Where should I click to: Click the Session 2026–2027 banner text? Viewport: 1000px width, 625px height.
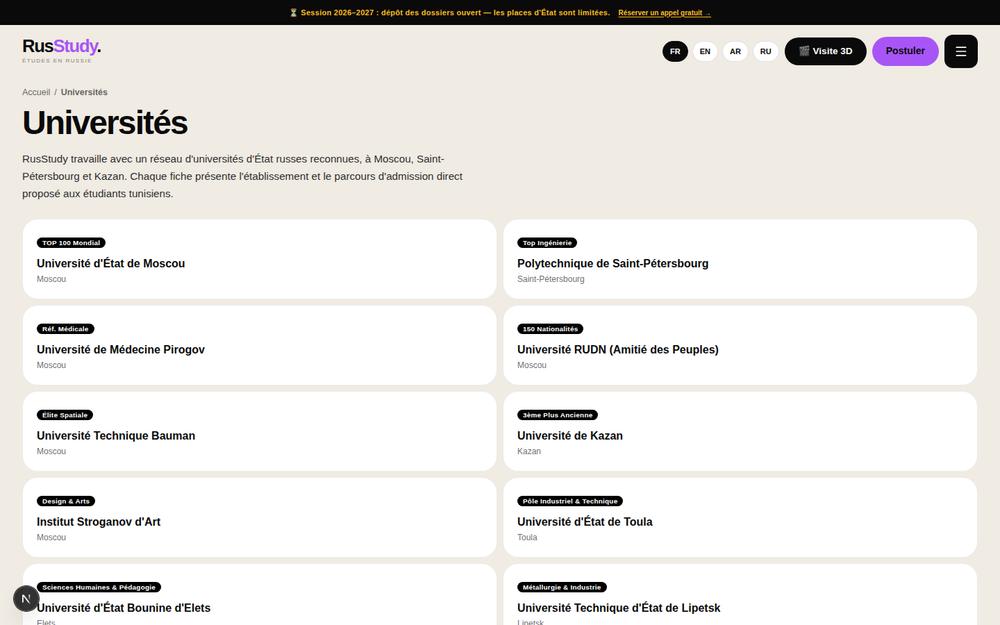coord(450,13)
